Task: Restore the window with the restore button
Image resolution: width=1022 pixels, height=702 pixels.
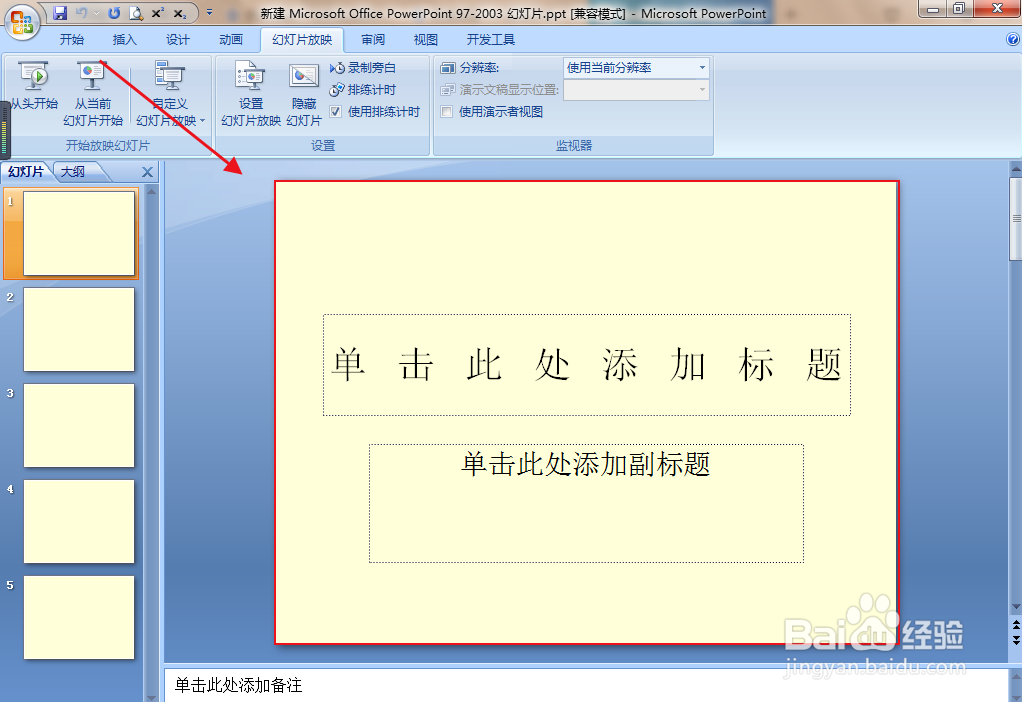Action: [959, 8]
